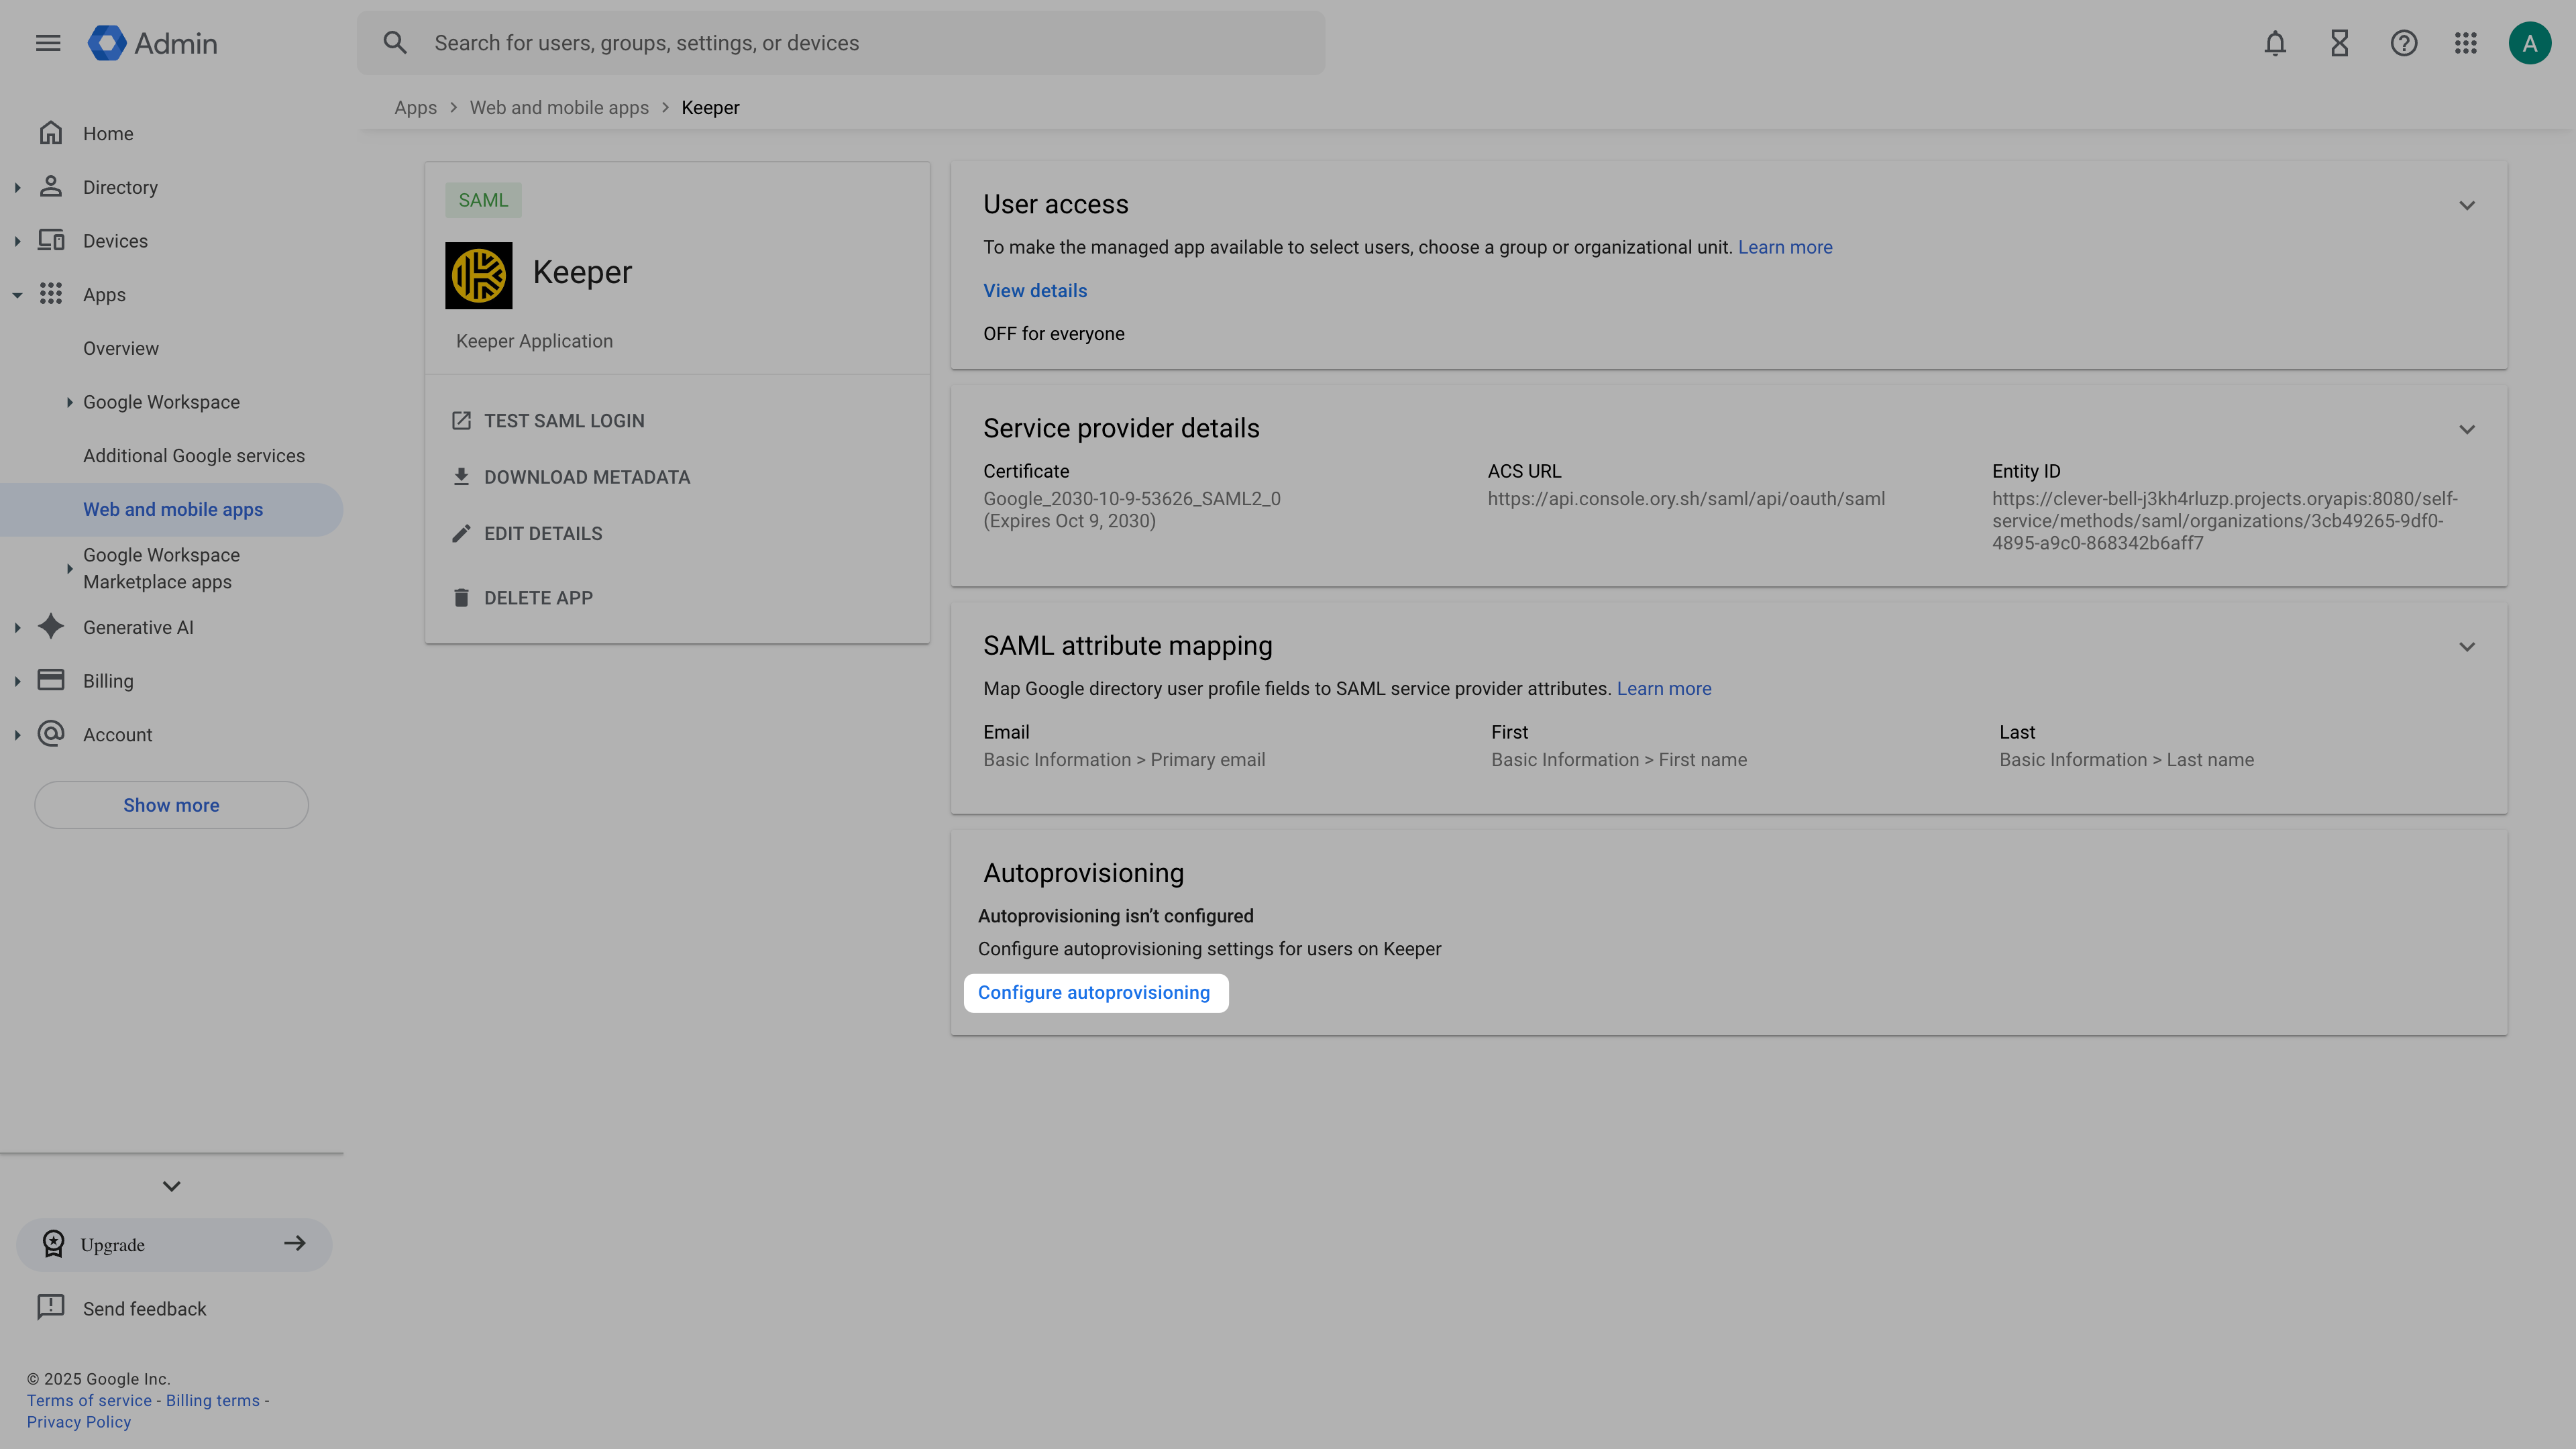Screen dimensions: 2576x1449
Task: Click the search magnifier icon
Action: coord(395,42)
